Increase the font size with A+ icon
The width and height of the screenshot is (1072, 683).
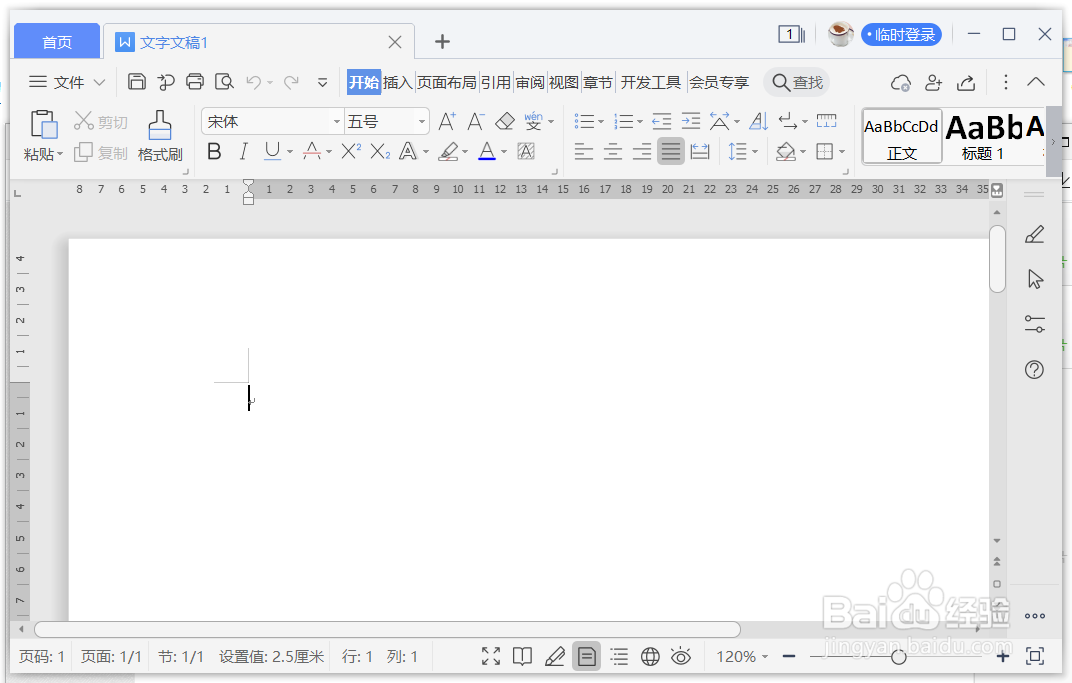coord(446,119)
